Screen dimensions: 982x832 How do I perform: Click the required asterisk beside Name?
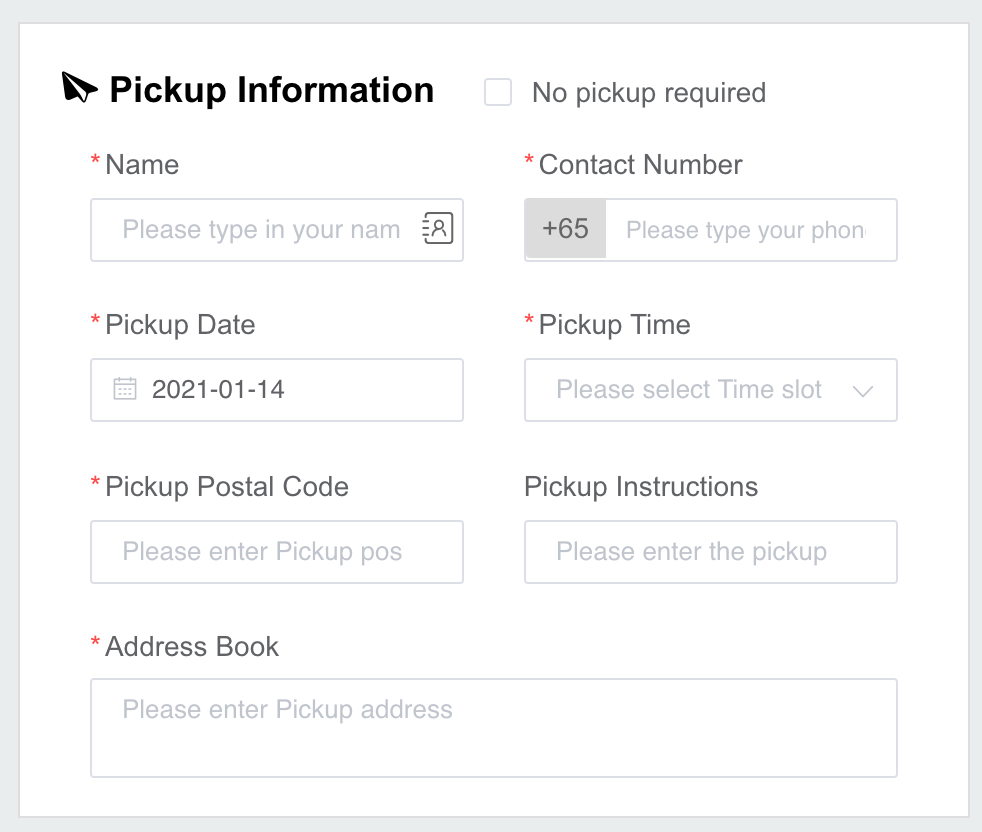[x=94, y=159]
